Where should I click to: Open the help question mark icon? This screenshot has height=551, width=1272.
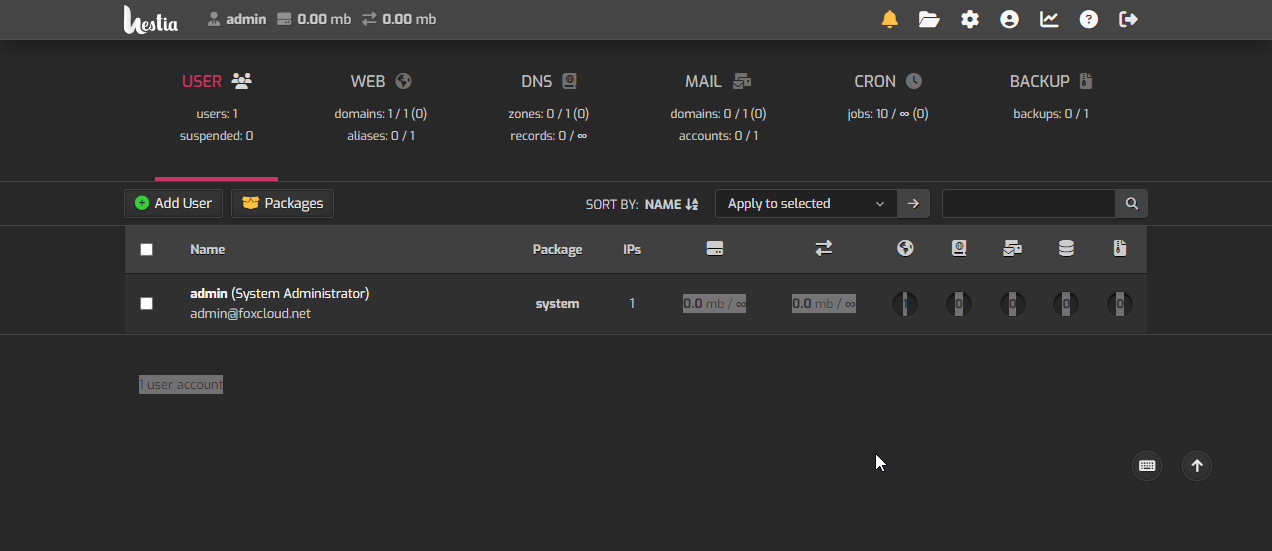click(1089, 19)
